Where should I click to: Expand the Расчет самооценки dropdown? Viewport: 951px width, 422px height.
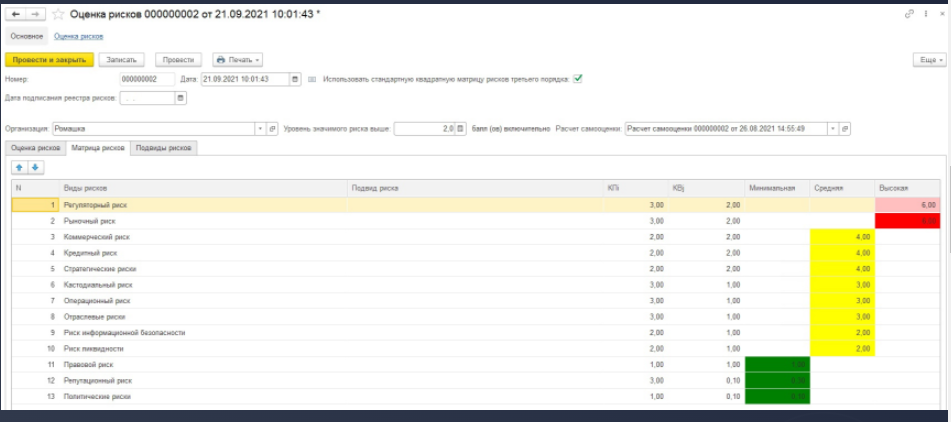tap(833, 129)
